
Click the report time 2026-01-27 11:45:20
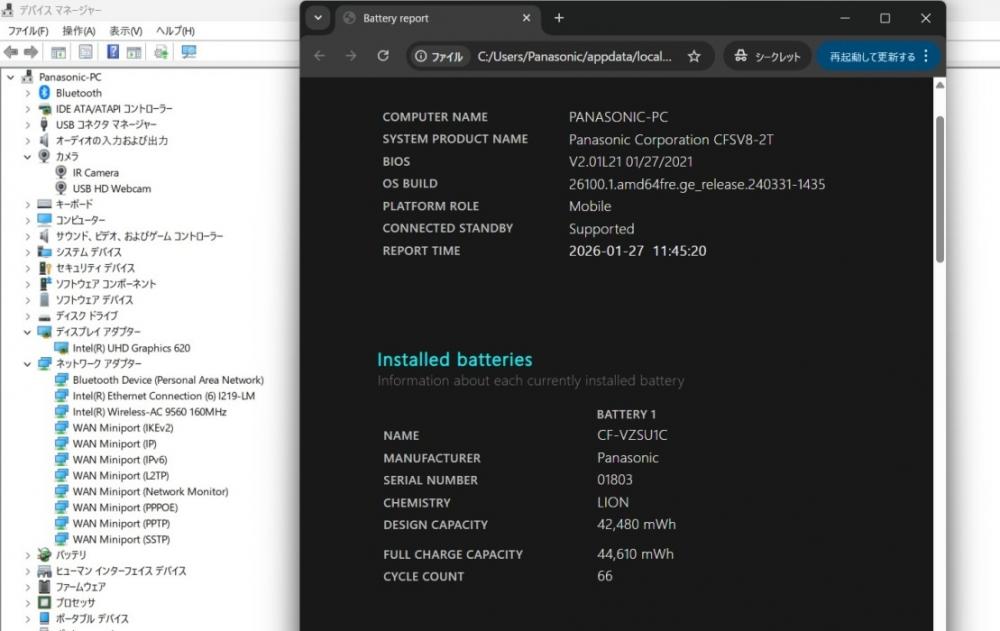coord(637,251)
